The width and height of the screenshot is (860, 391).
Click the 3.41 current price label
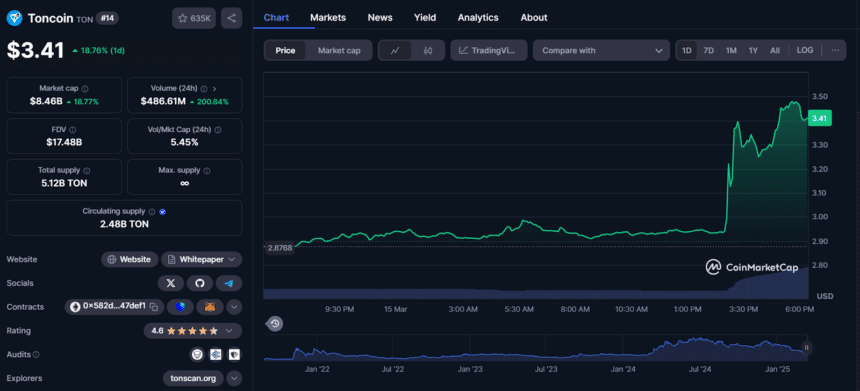(819, 118)
